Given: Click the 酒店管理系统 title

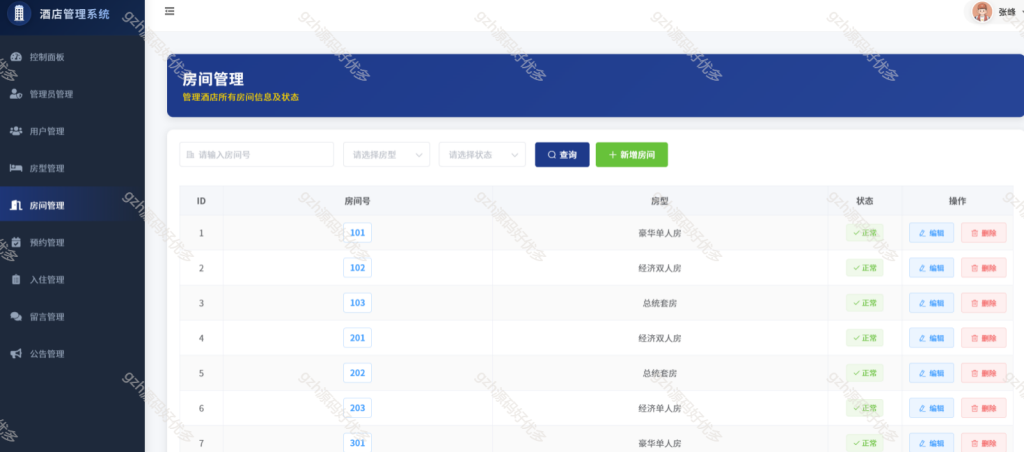Looking at the screenshot, I should click(75, 14).
